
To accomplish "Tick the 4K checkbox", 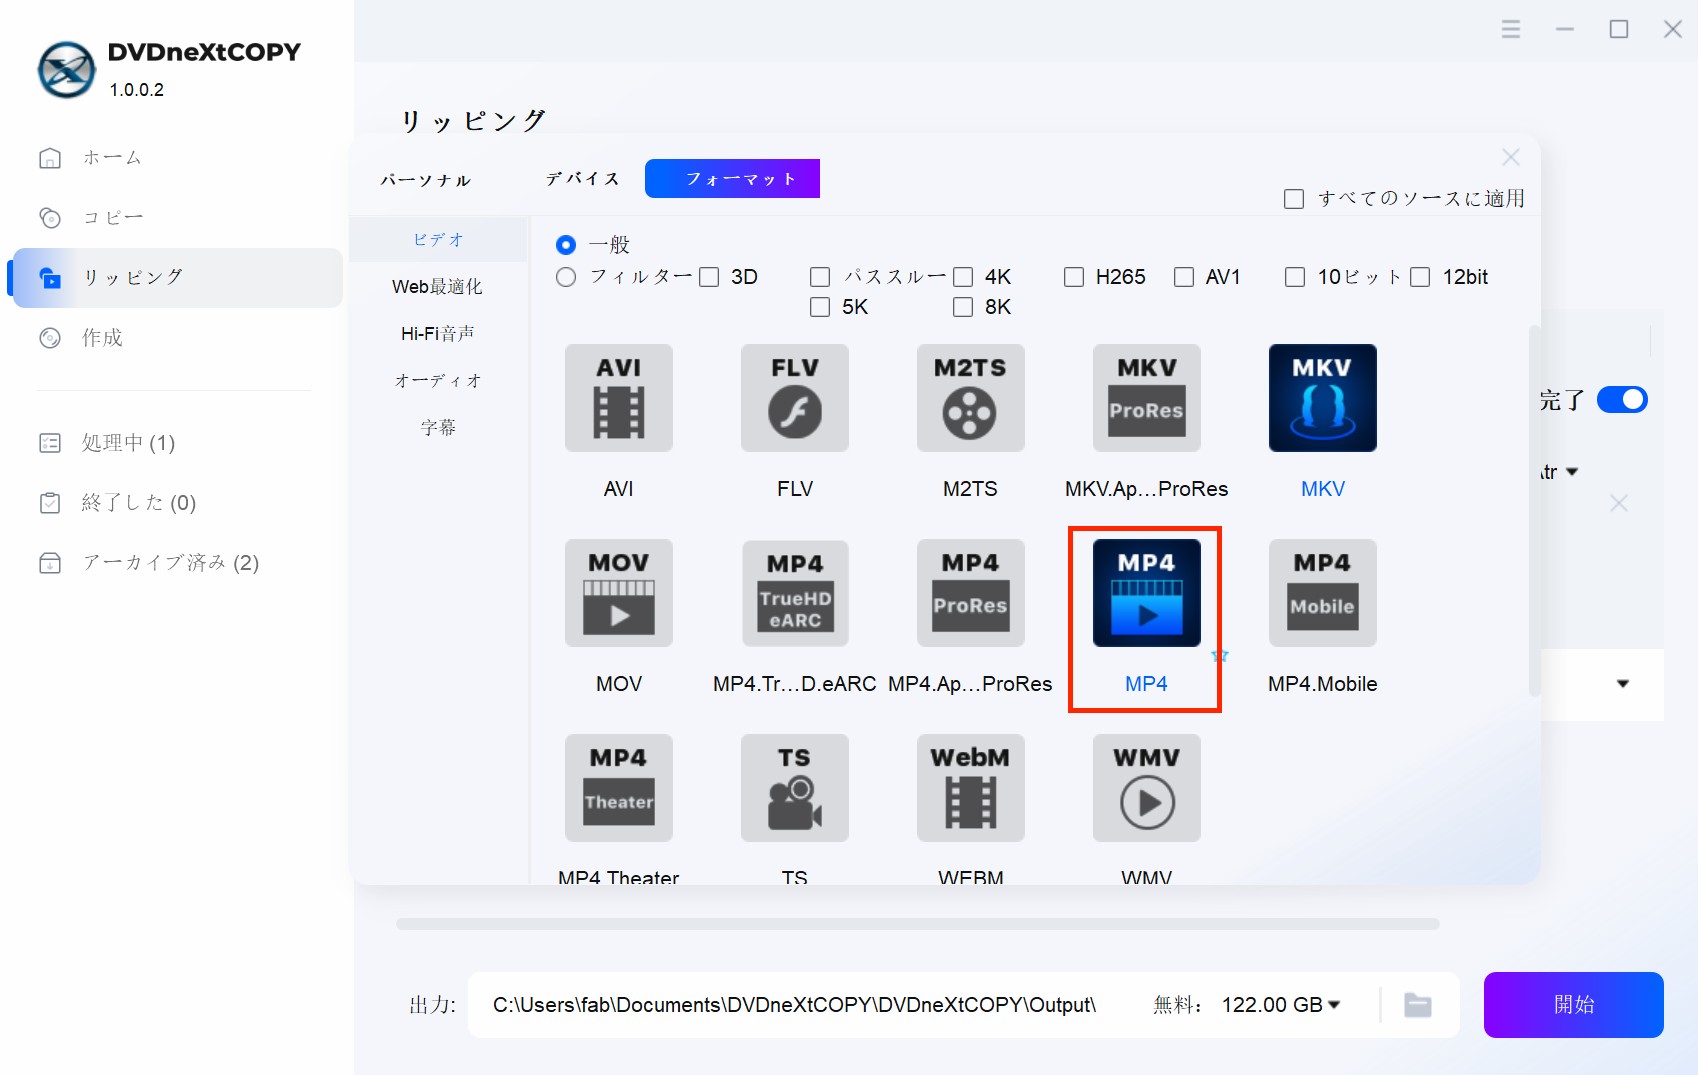I will (963, 277).
